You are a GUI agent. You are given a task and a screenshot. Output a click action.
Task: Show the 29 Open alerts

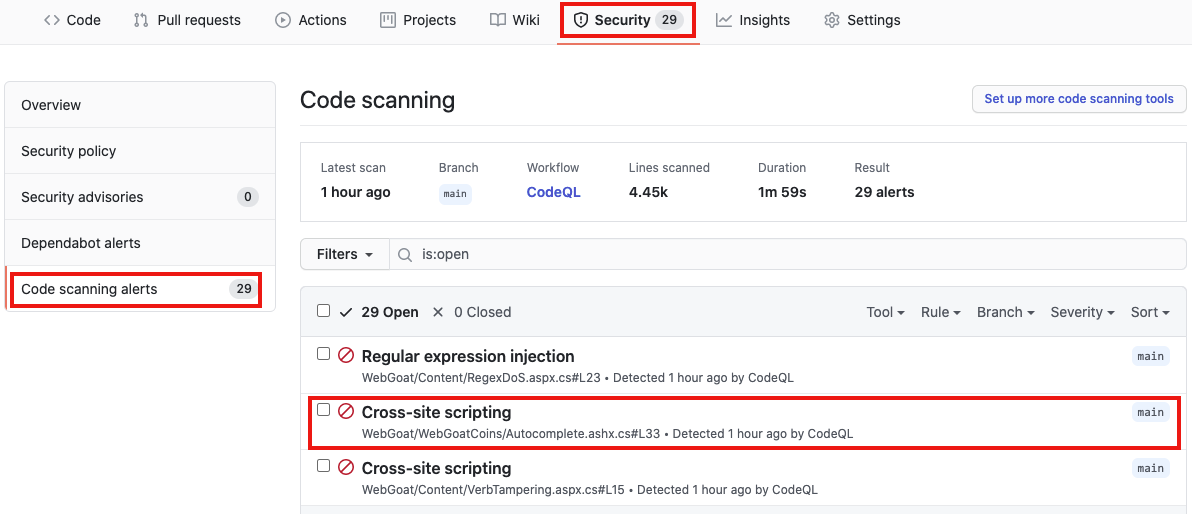click(379, 312)
